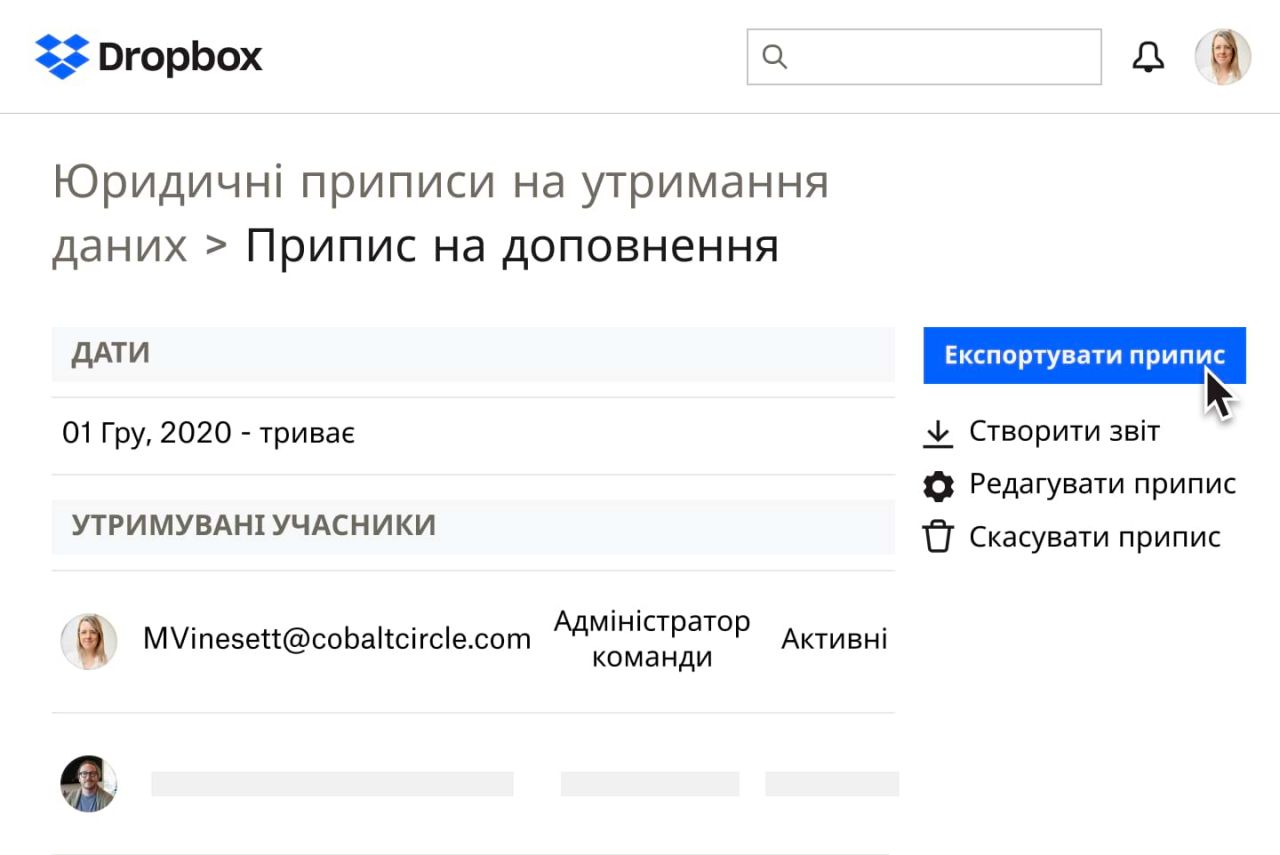Click the Активні status label
1280x855 pixels.
835,640
